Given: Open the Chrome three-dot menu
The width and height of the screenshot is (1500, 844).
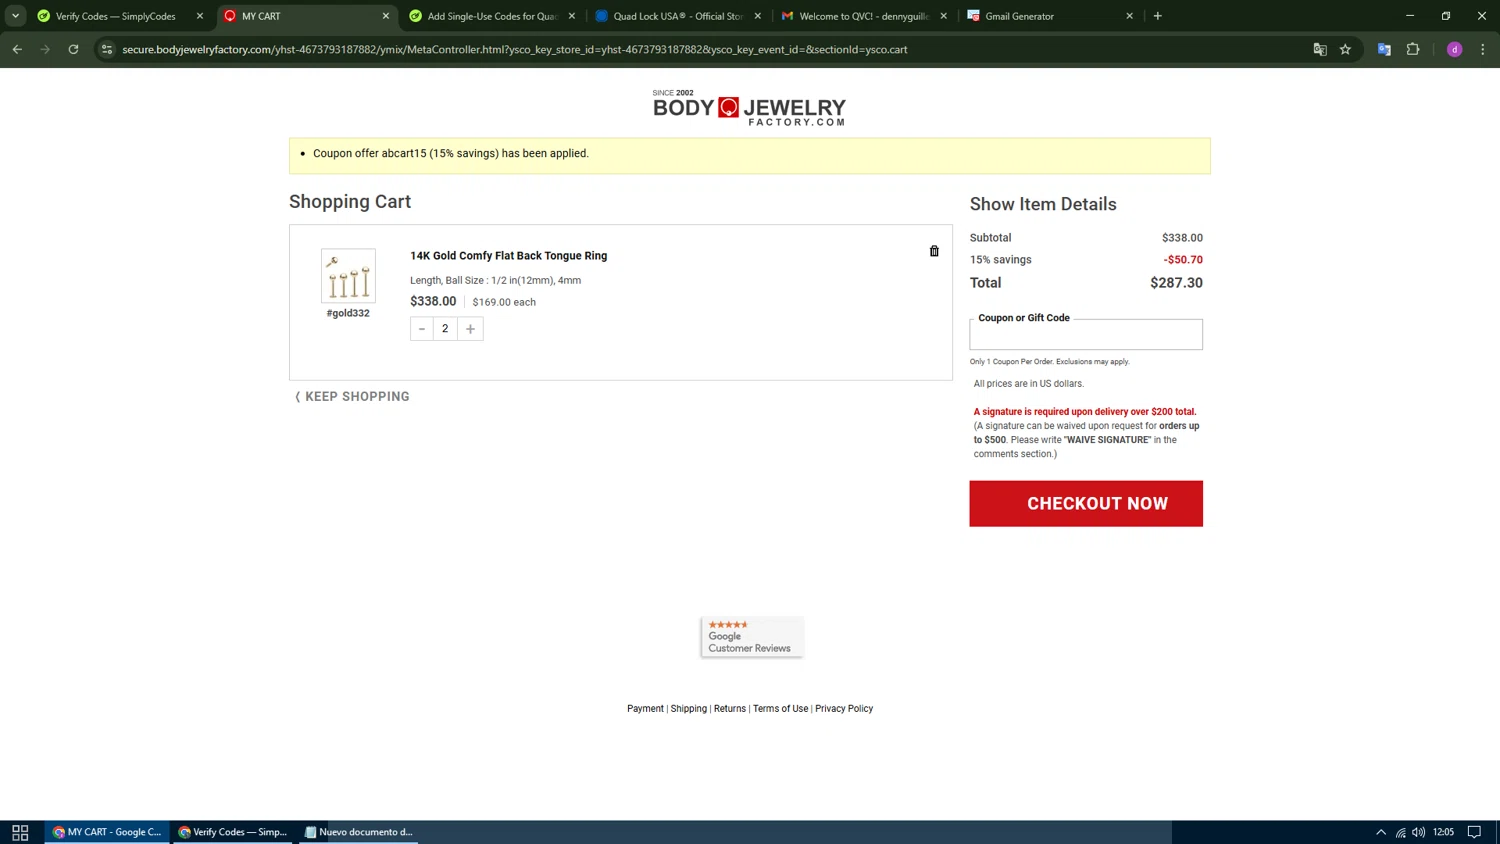Looking at the screenshot, I should pos(1483,49).
